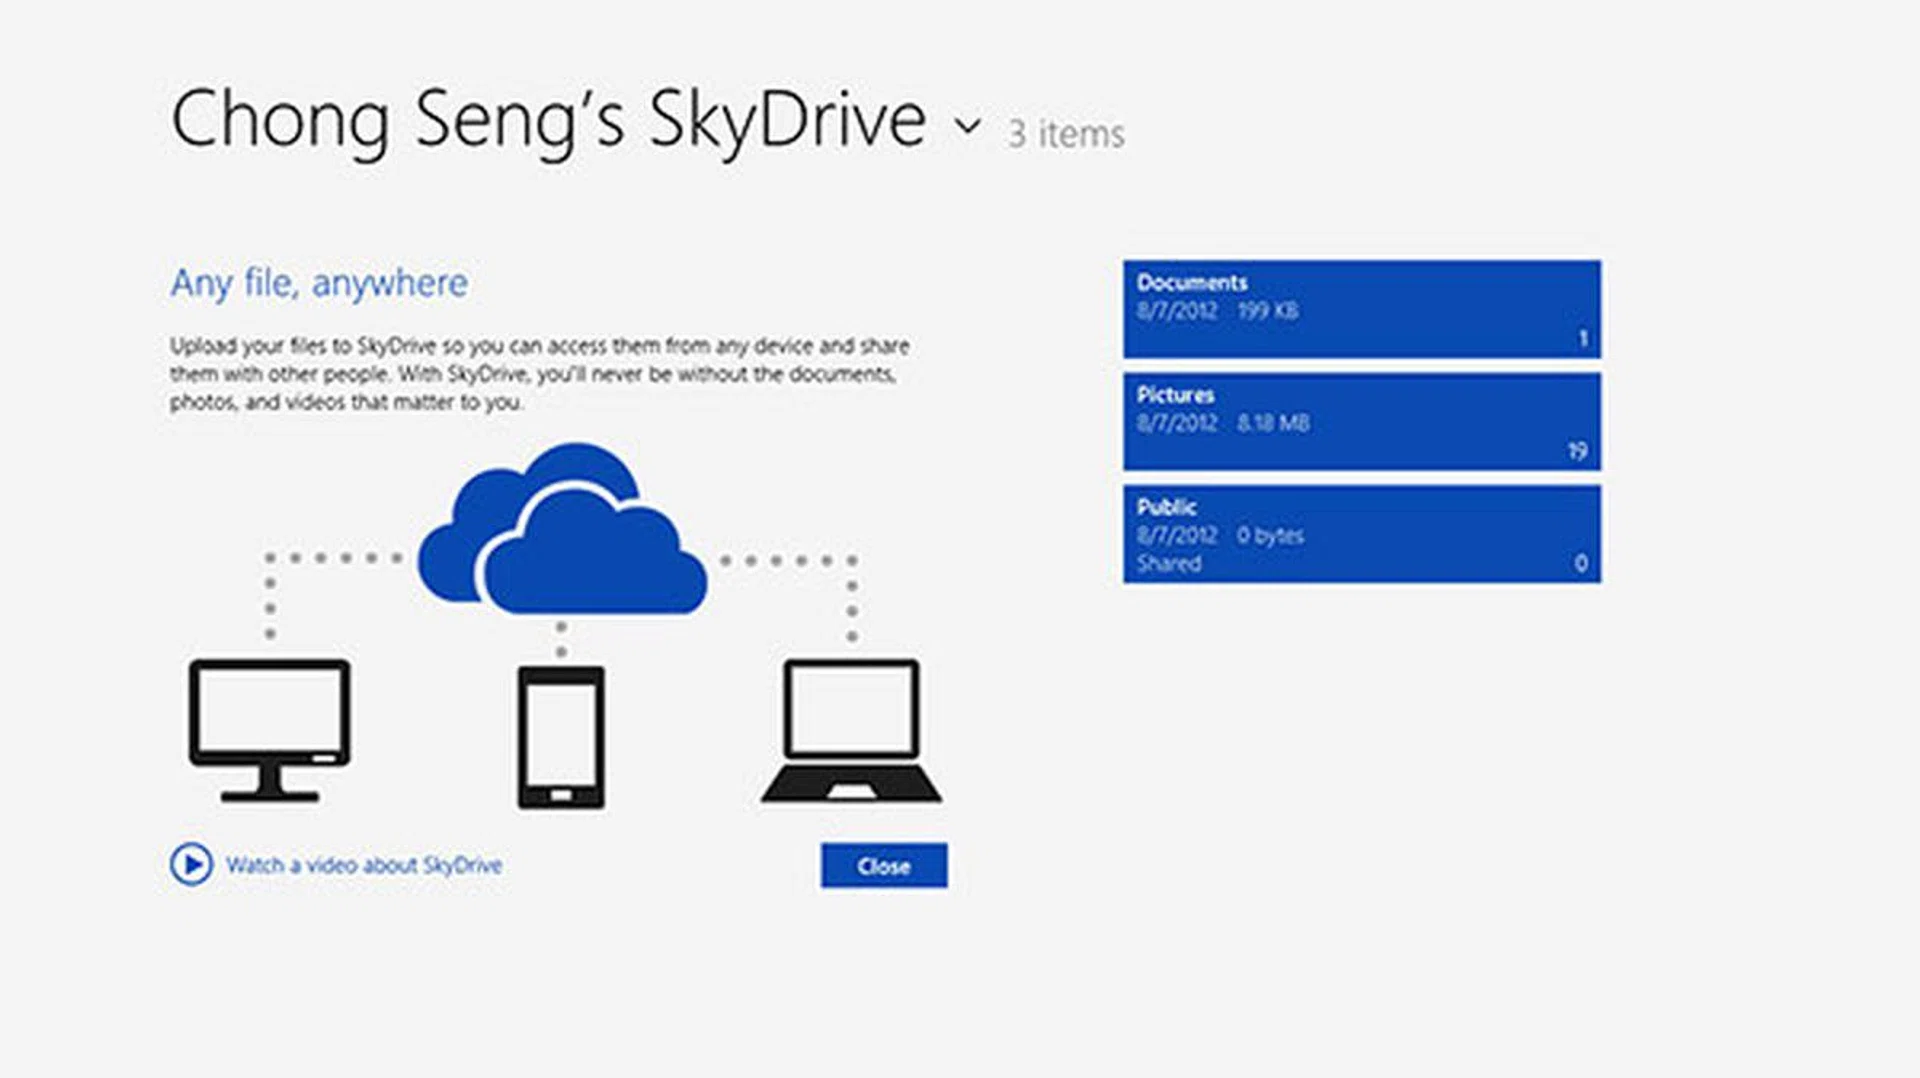Click the desktop monitor icon
This screenshot has height=1078, width=1920.
tap(269, 729)
